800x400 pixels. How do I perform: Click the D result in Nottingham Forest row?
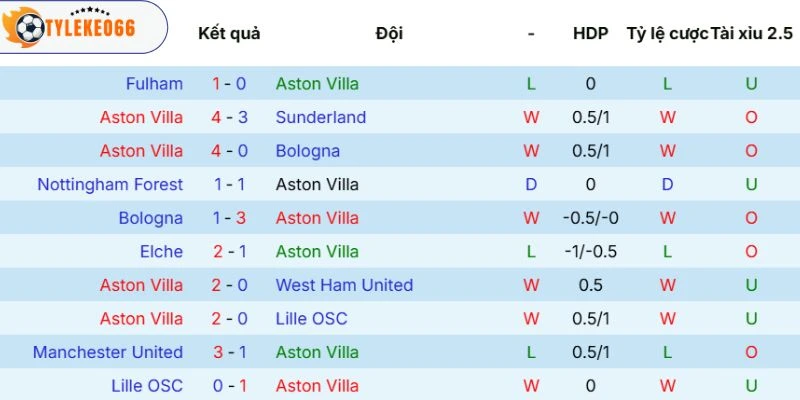(x=531, y=184)
